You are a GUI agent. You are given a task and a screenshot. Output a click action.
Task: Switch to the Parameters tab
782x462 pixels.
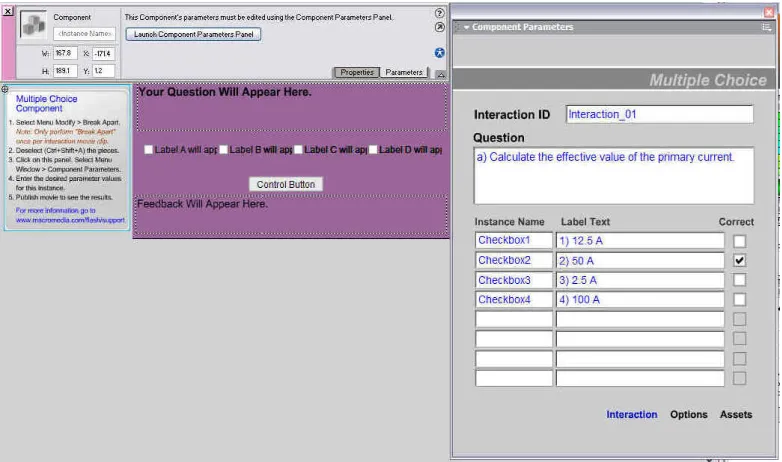(403, 72)
